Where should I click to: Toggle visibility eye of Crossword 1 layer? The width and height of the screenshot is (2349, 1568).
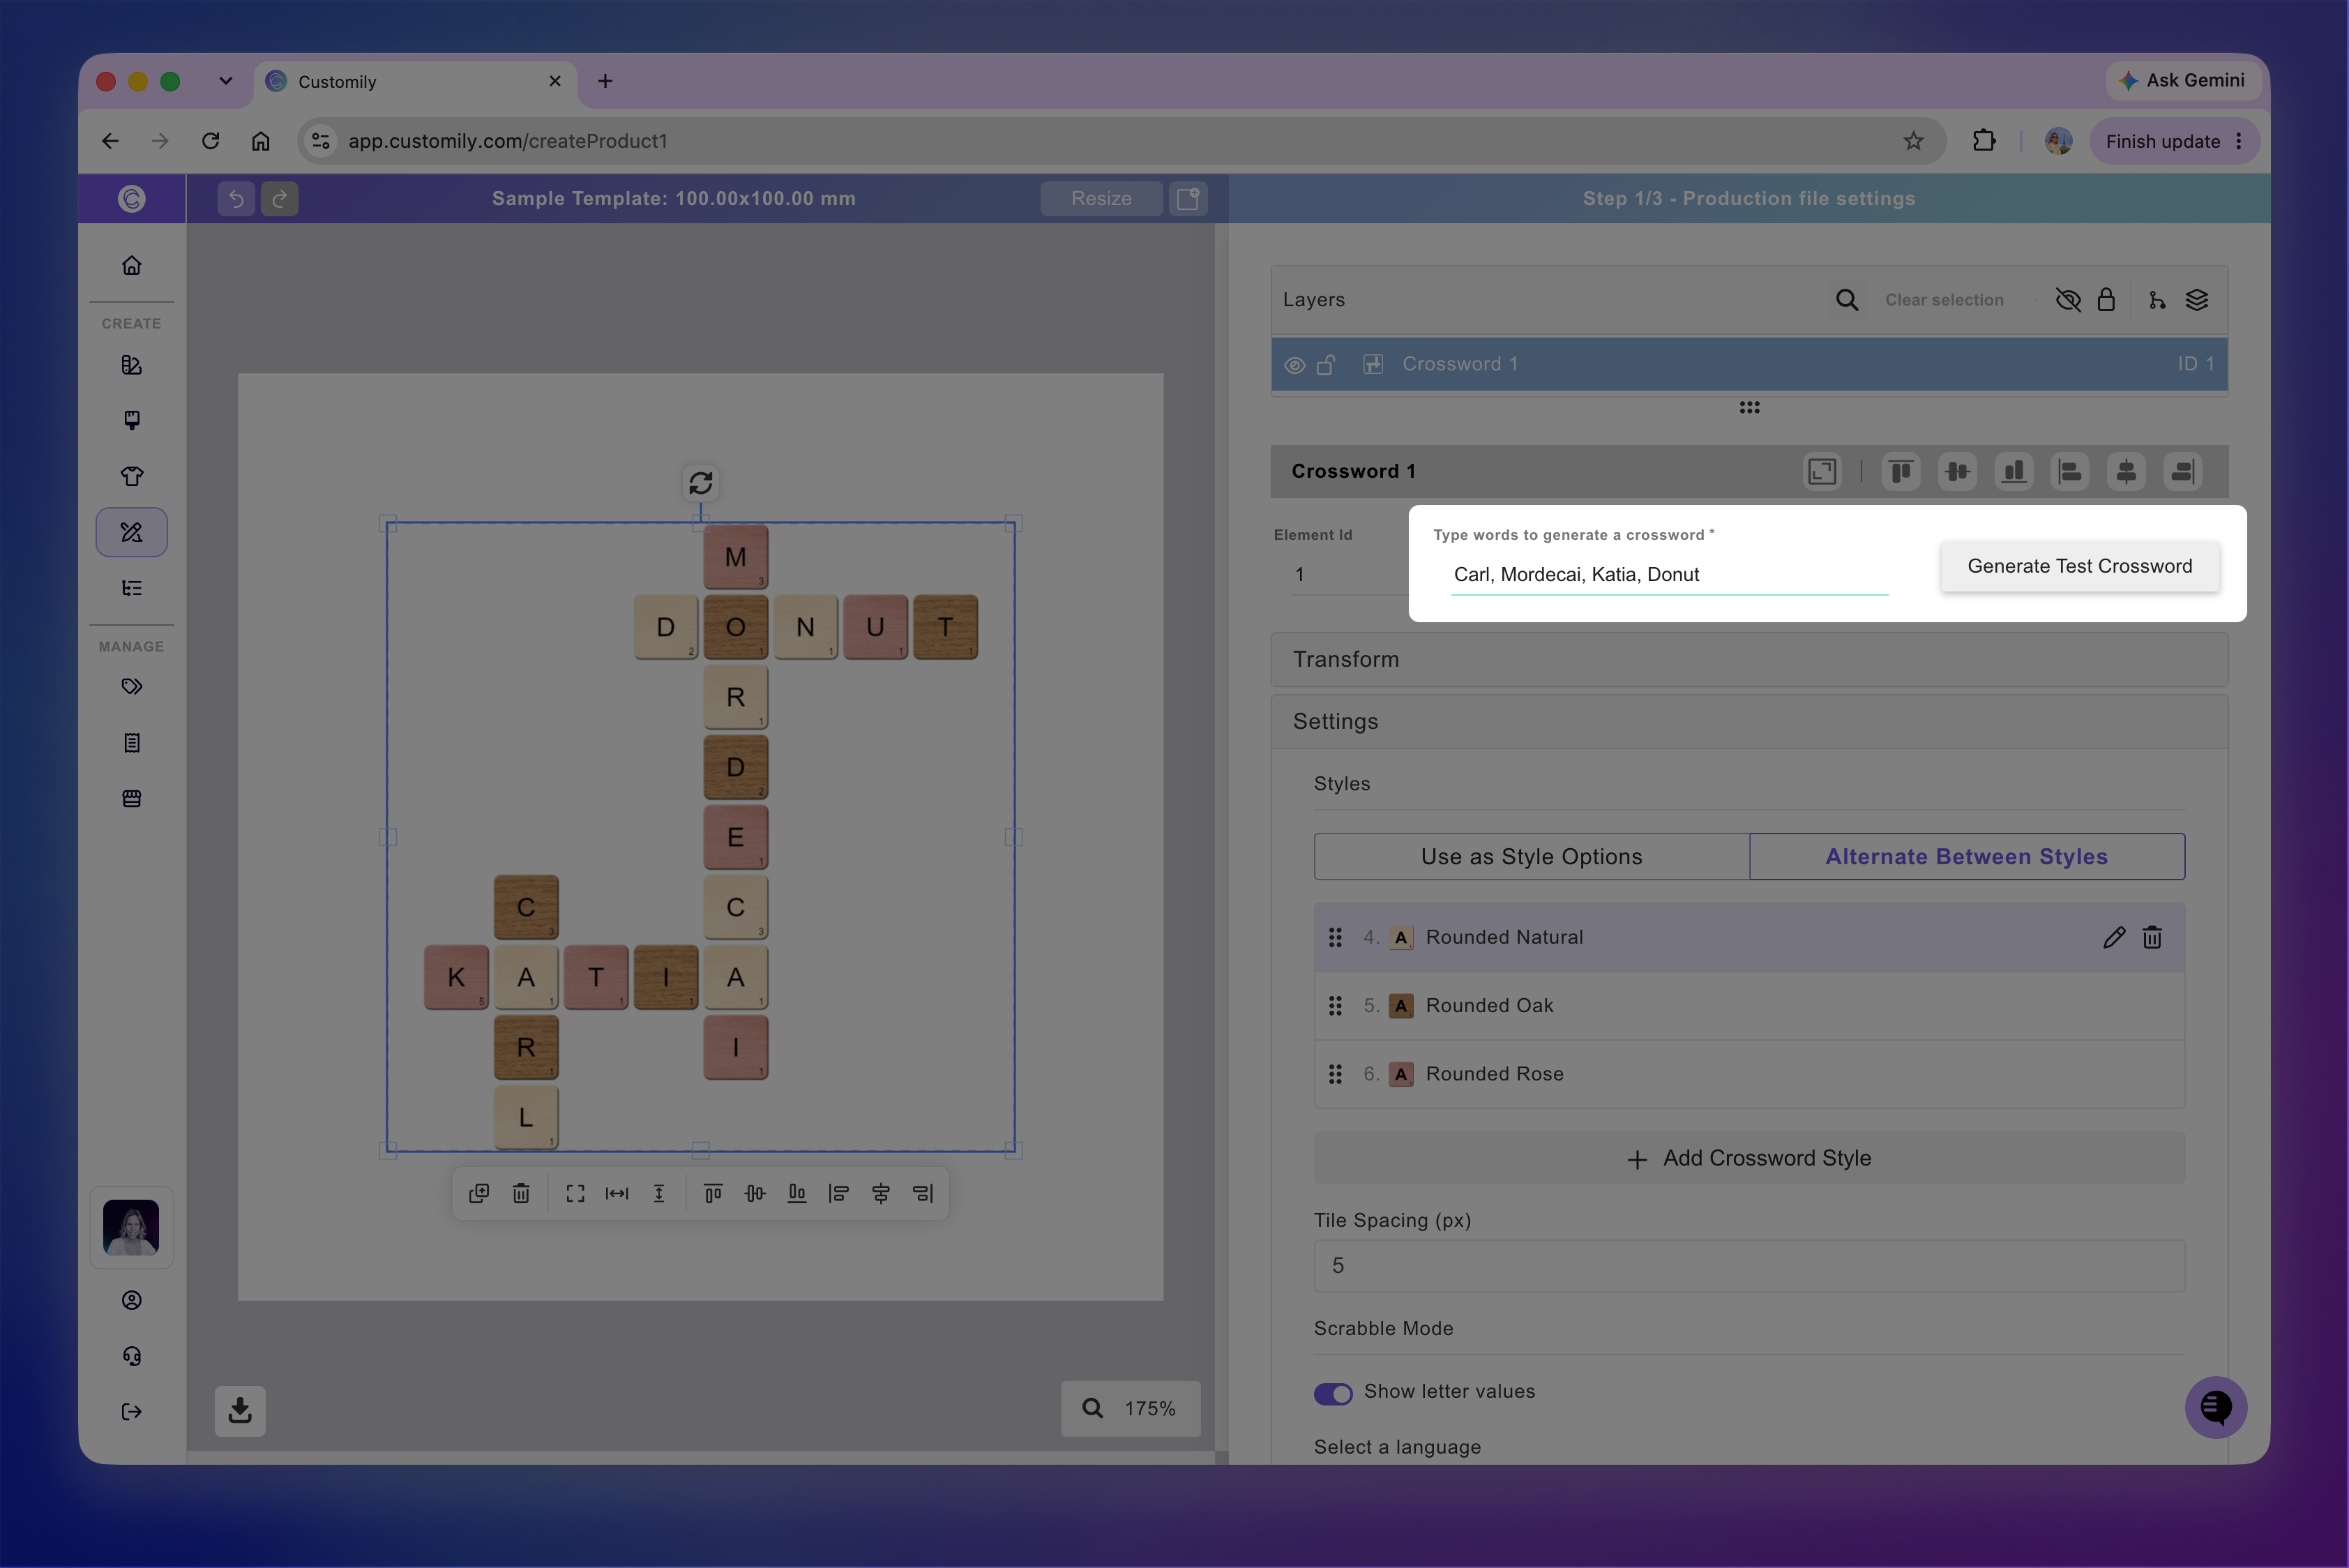[1294, 365]
